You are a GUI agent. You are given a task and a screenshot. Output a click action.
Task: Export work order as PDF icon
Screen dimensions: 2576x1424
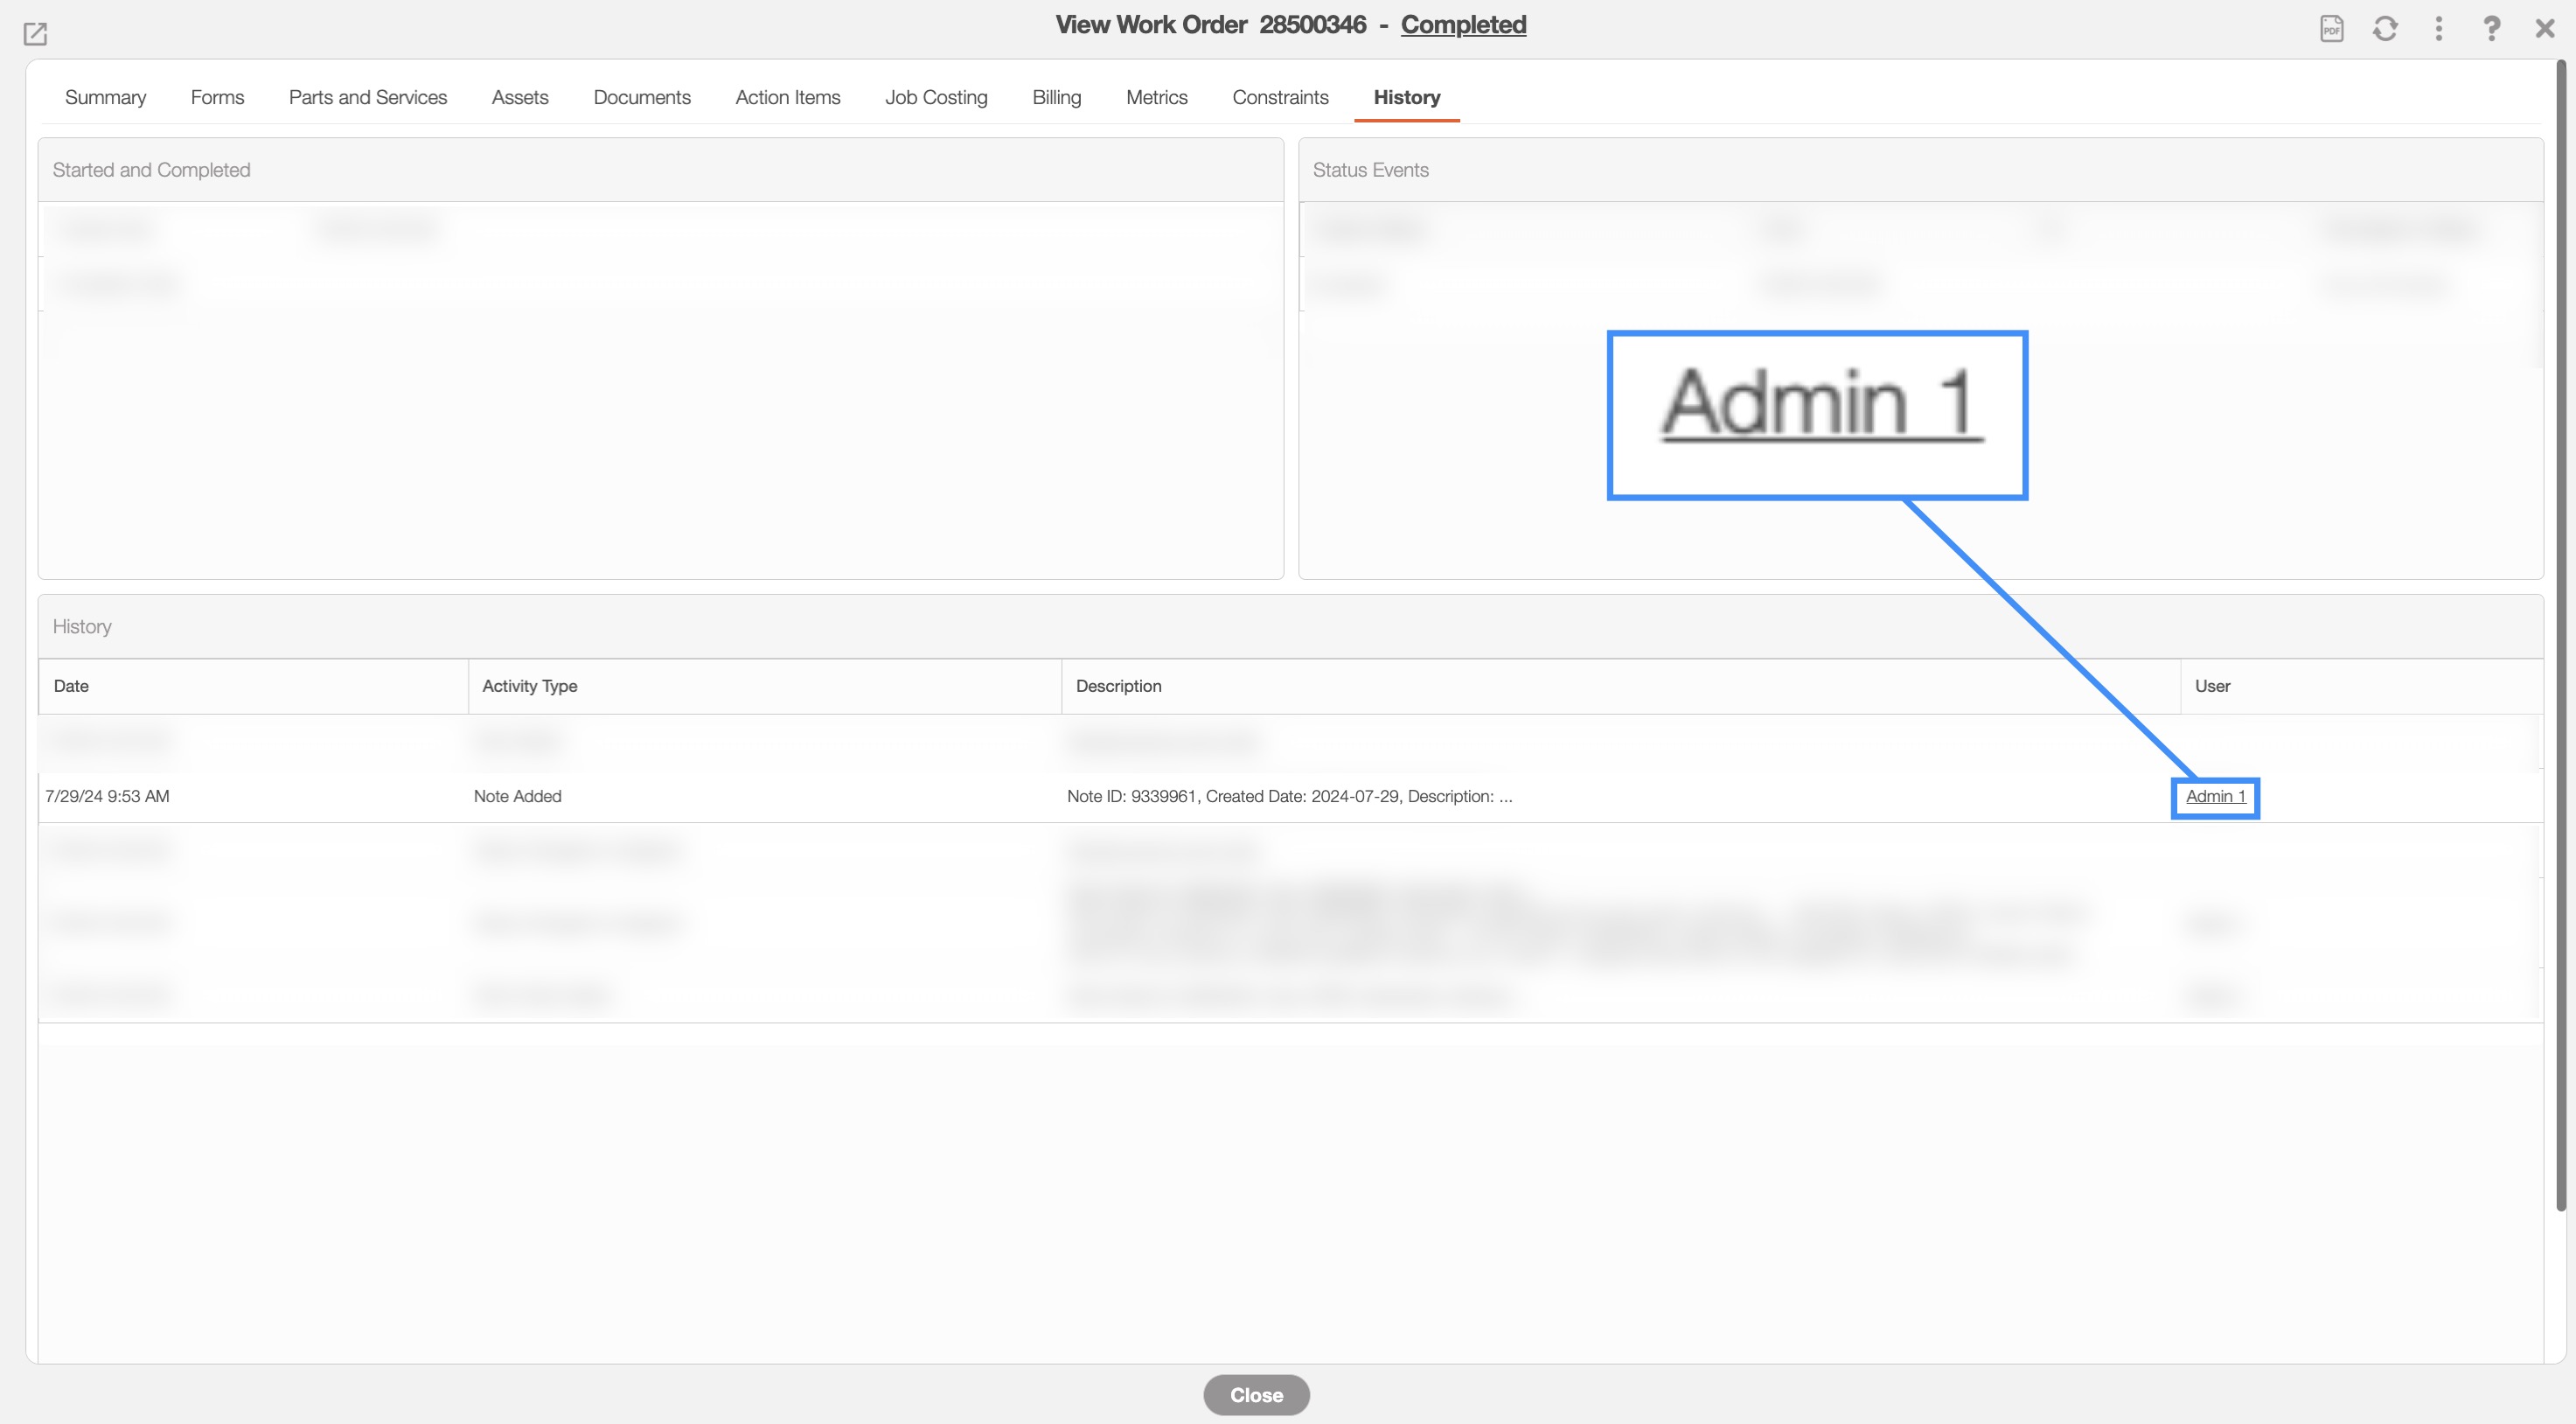point(2331,28)
